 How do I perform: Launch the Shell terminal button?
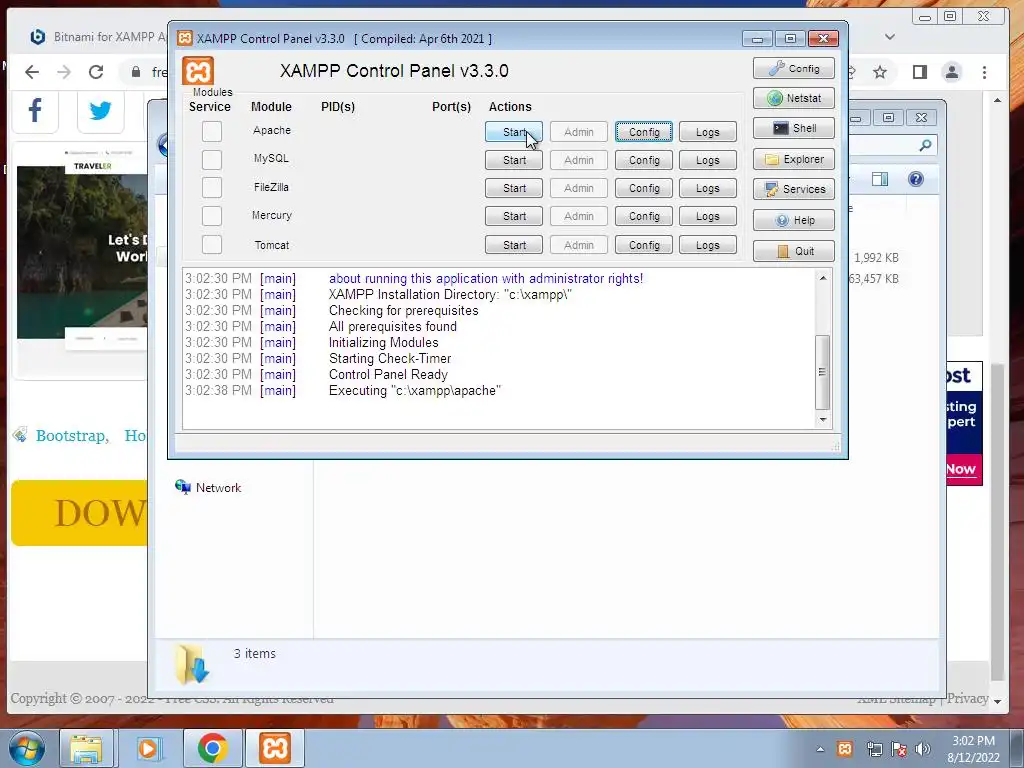click(793, 128)
